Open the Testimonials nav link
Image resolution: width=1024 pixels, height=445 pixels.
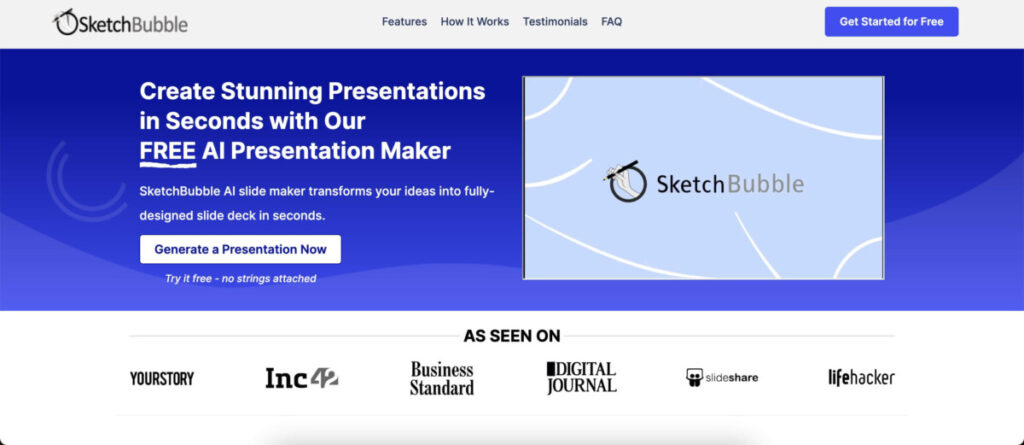(555, 22)
